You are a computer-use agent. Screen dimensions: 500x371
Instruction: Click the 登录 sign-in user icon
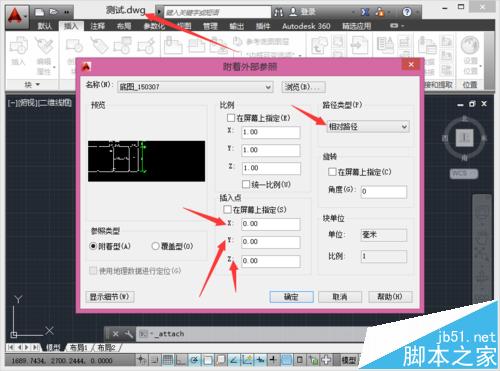[293, 12]
